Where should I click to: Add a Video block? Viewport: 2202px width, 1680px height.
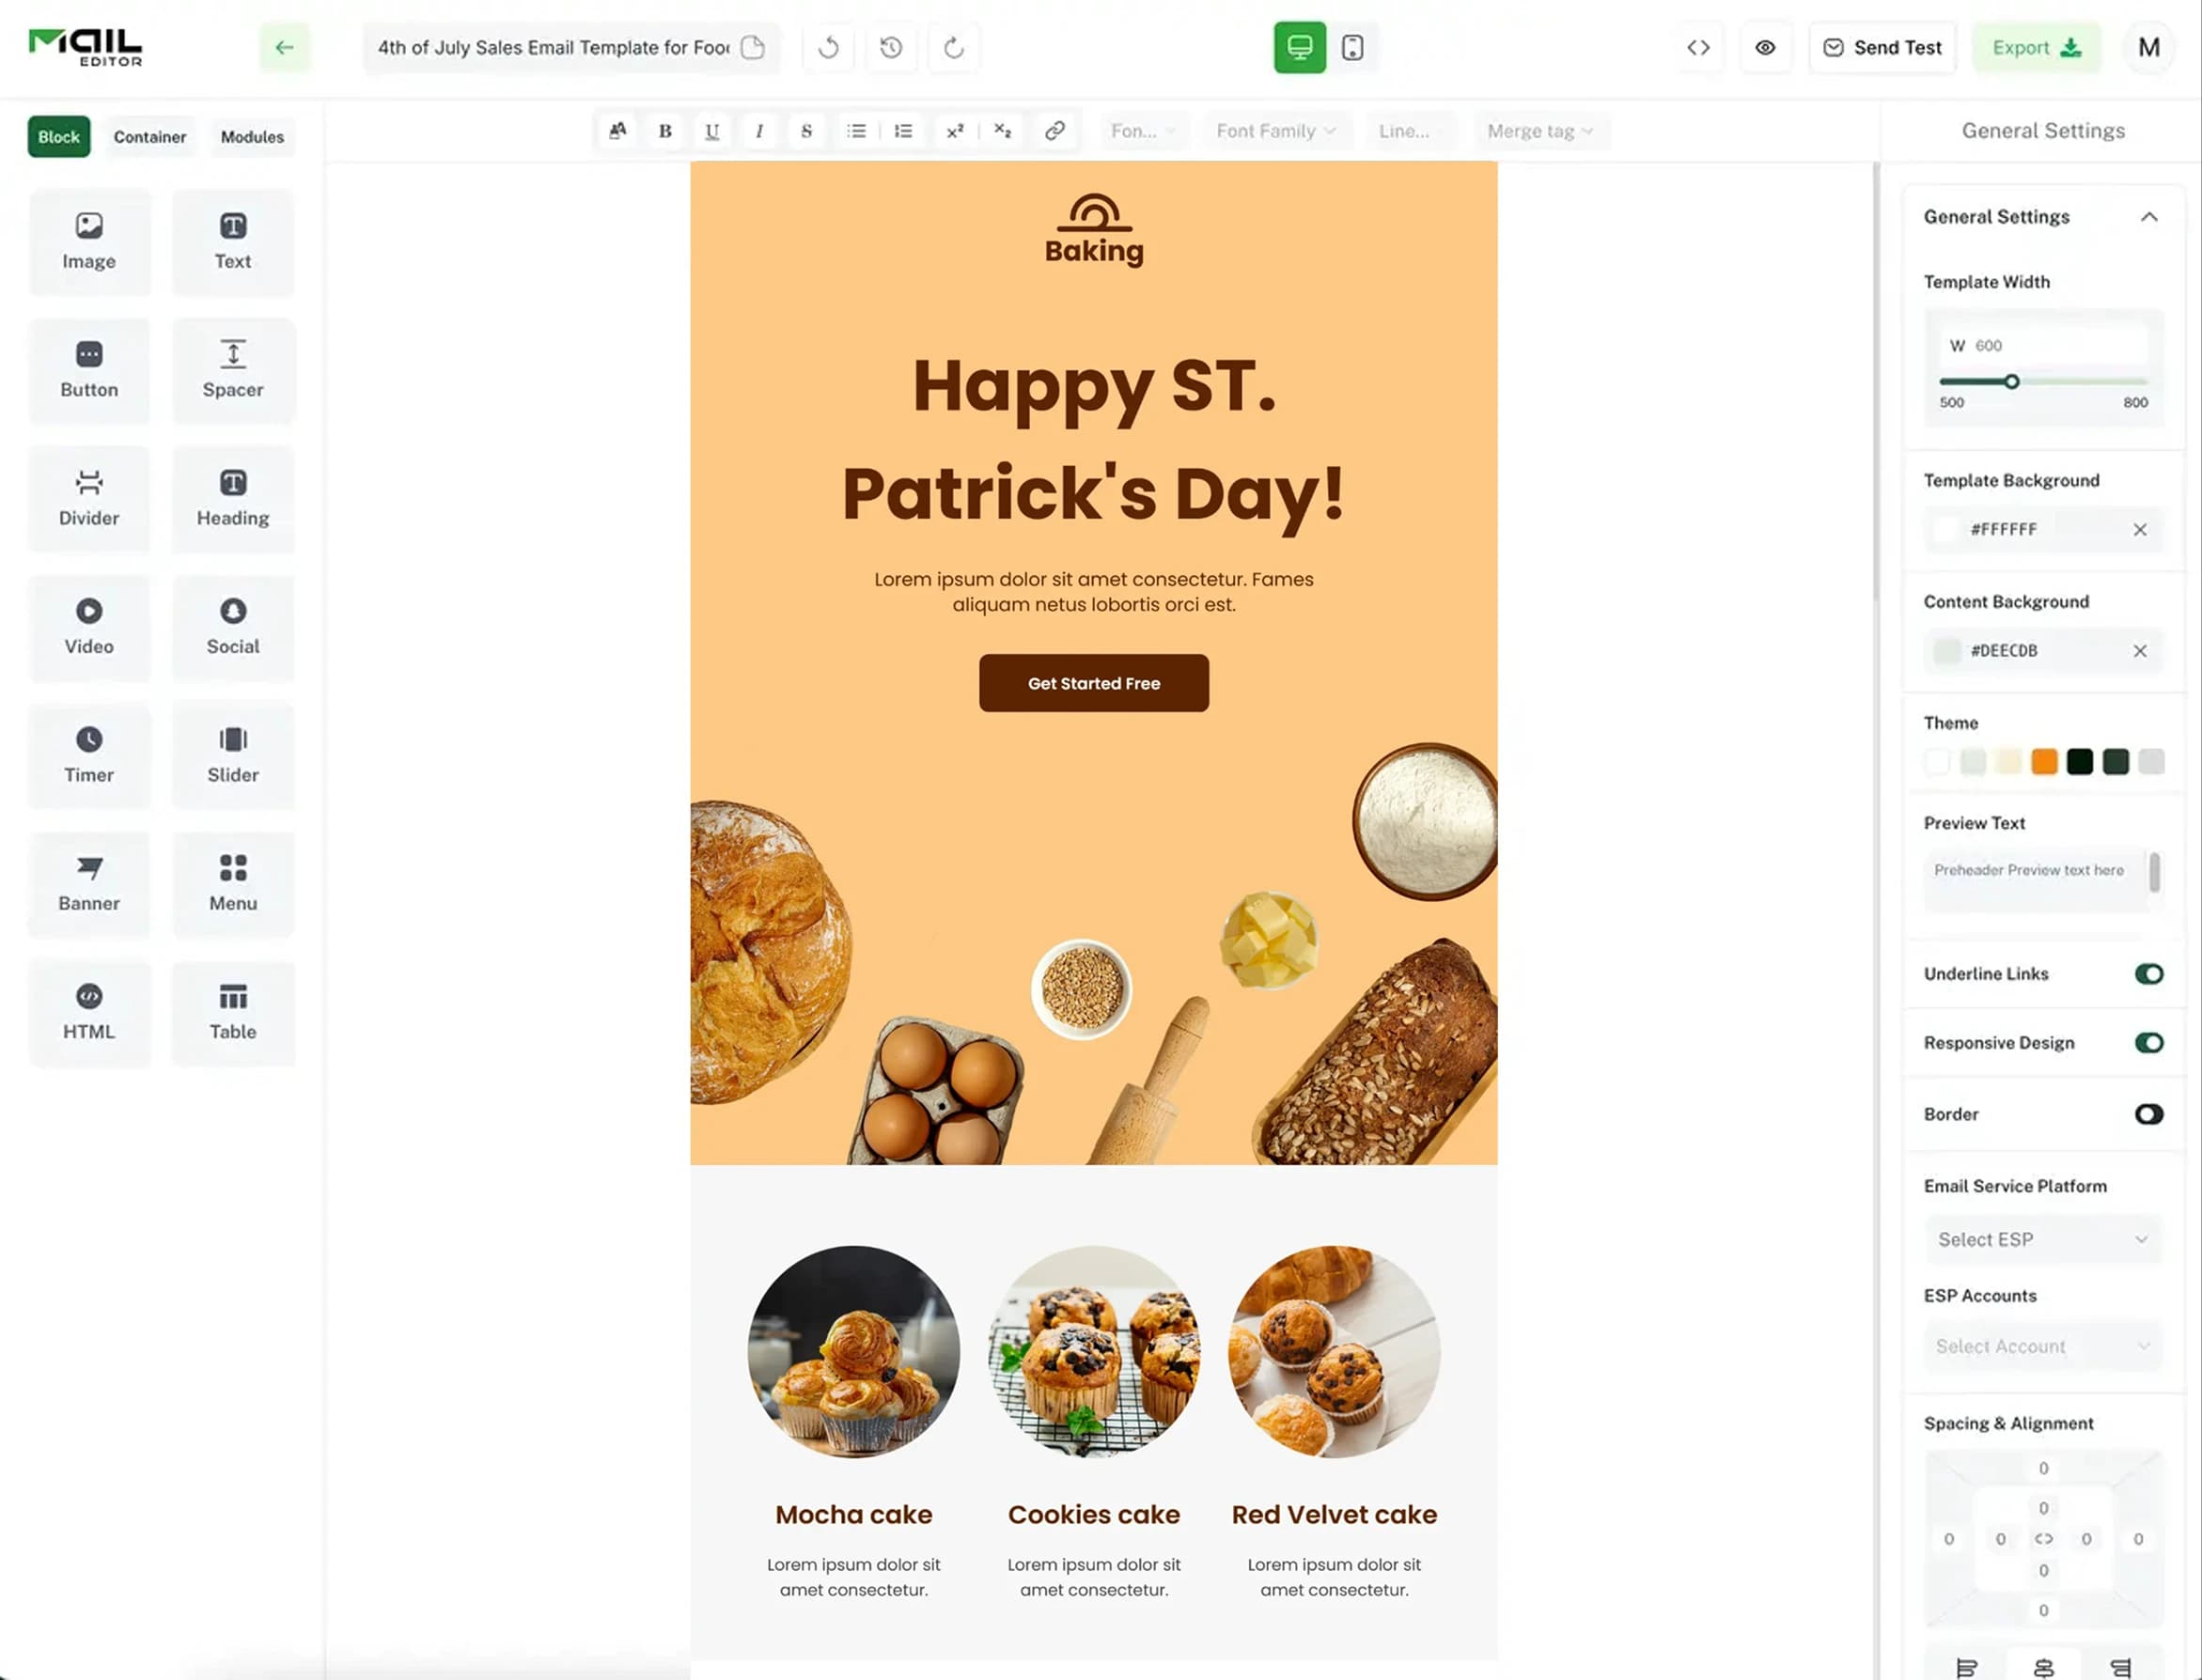coord(89,628)
